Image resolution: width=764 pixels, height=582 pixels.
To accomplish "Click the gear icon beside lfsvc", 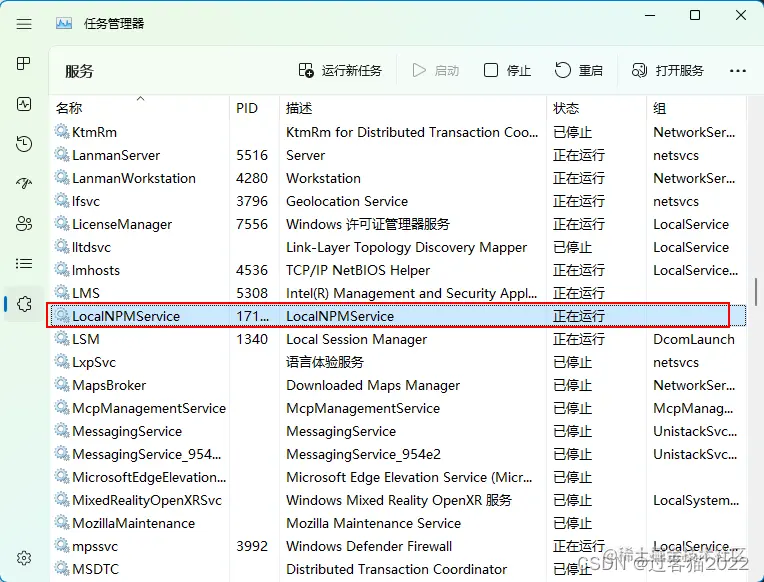I will pyautogui.click(x=61, y=201).
